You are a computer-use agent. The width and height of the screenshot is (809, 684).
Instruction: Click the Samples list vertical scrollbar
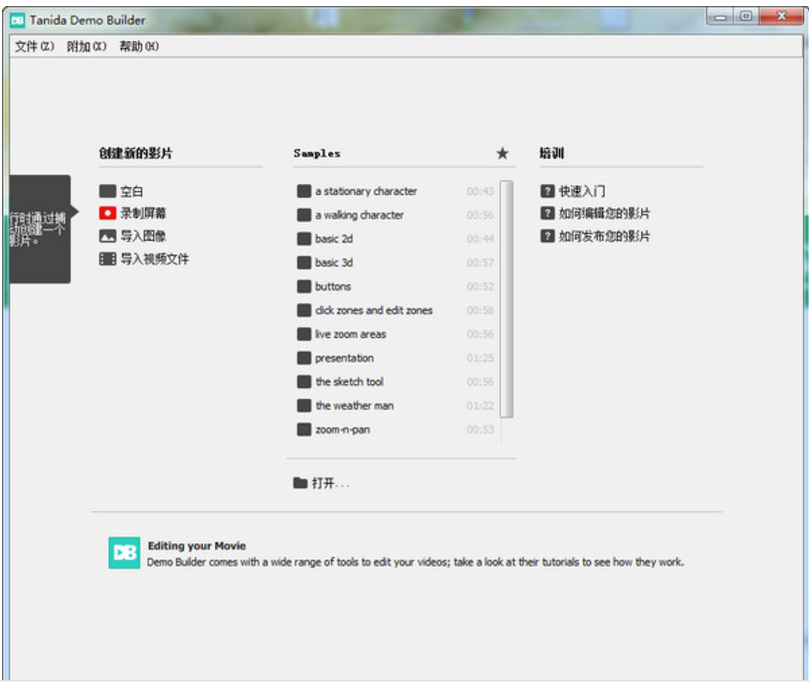[507, 300]
